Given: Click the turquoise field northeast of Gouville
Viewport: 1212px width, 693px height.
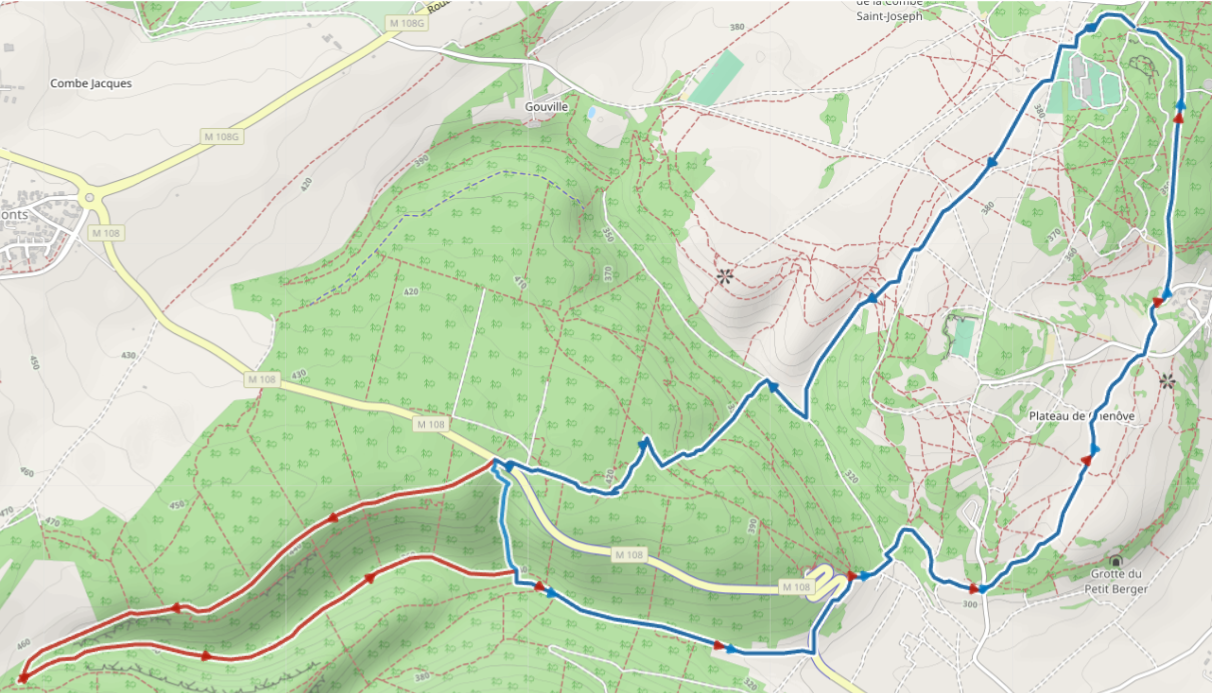Looking at the screenshot, I should pyautogui.click(x=716, y=78).
